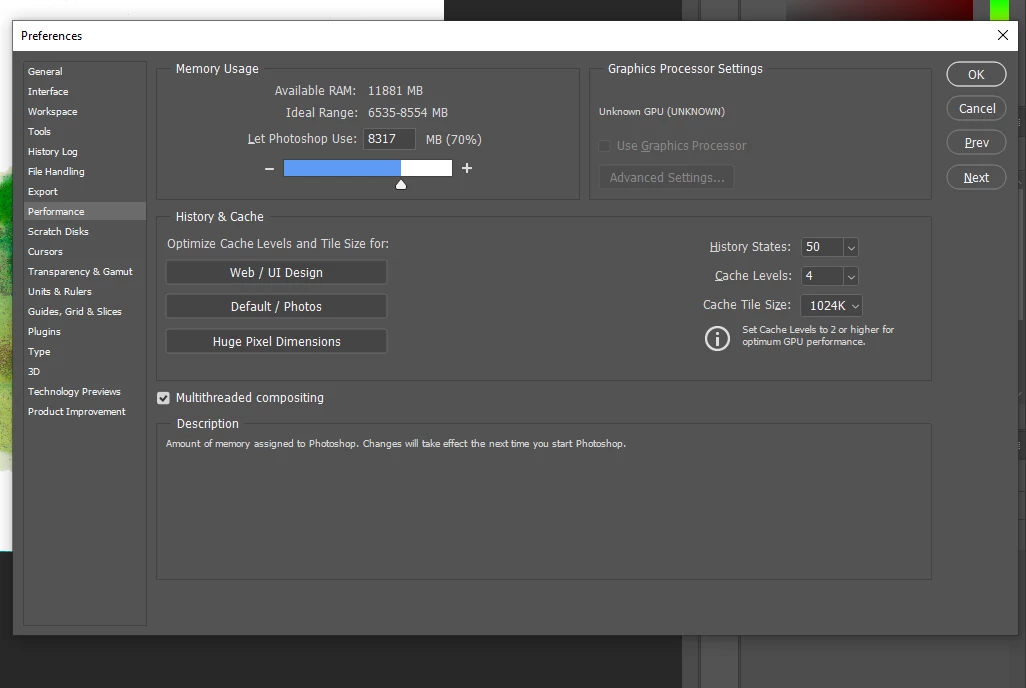Select Interface preferences category
This screenshot has width=1026, height=688.
(84, 92)
